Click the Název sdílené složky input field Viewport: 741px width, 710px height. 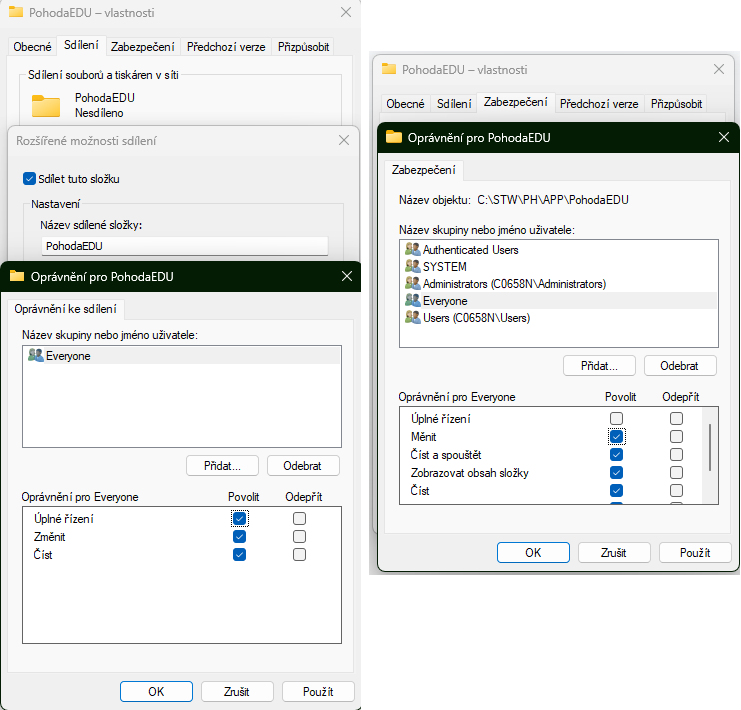tap(185, 246)
